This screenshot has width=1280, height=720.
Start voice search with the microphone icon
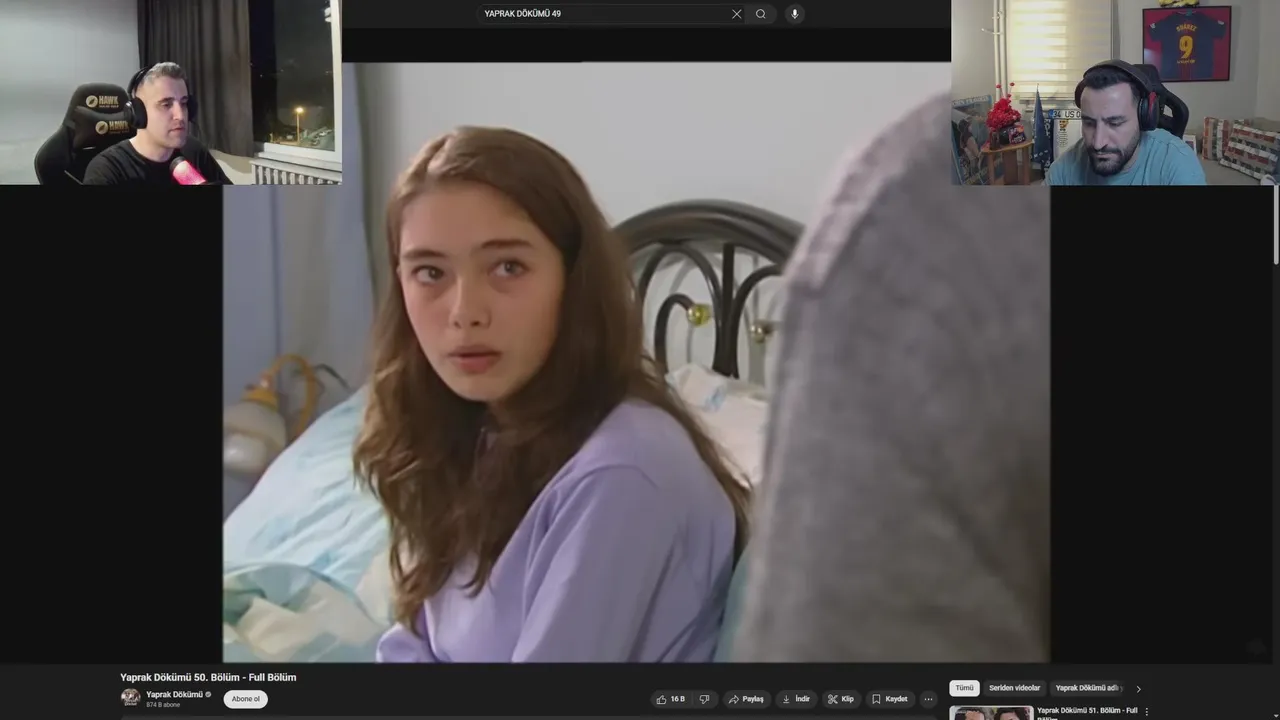point(794,14)
